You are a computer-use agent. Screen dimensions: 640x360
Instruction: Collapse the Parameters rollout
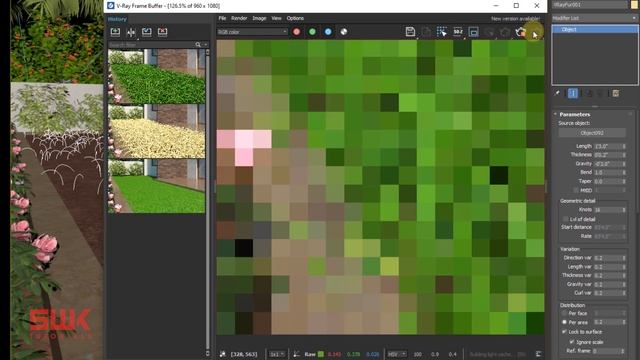(574, 114)
